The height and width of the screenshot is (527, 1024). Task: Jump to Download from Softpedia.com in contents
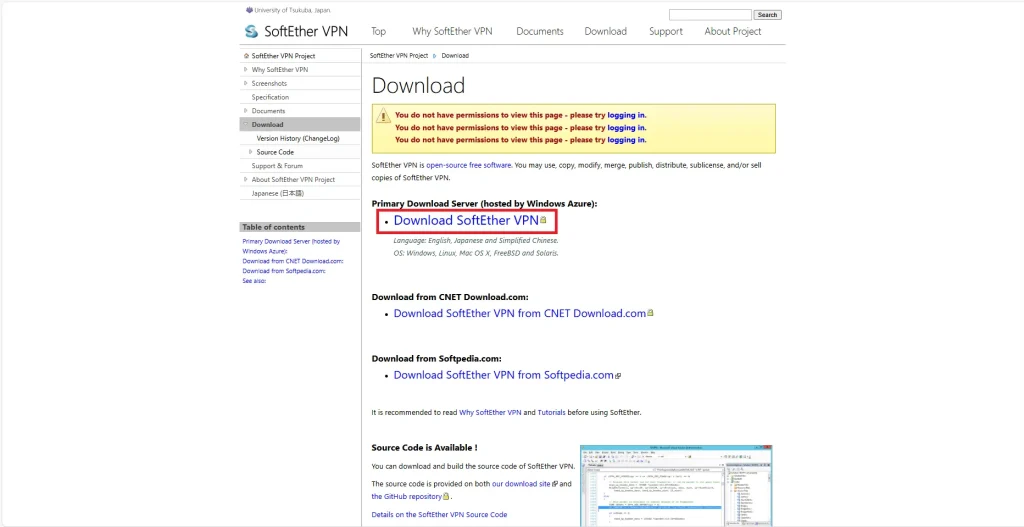point(283,270)
